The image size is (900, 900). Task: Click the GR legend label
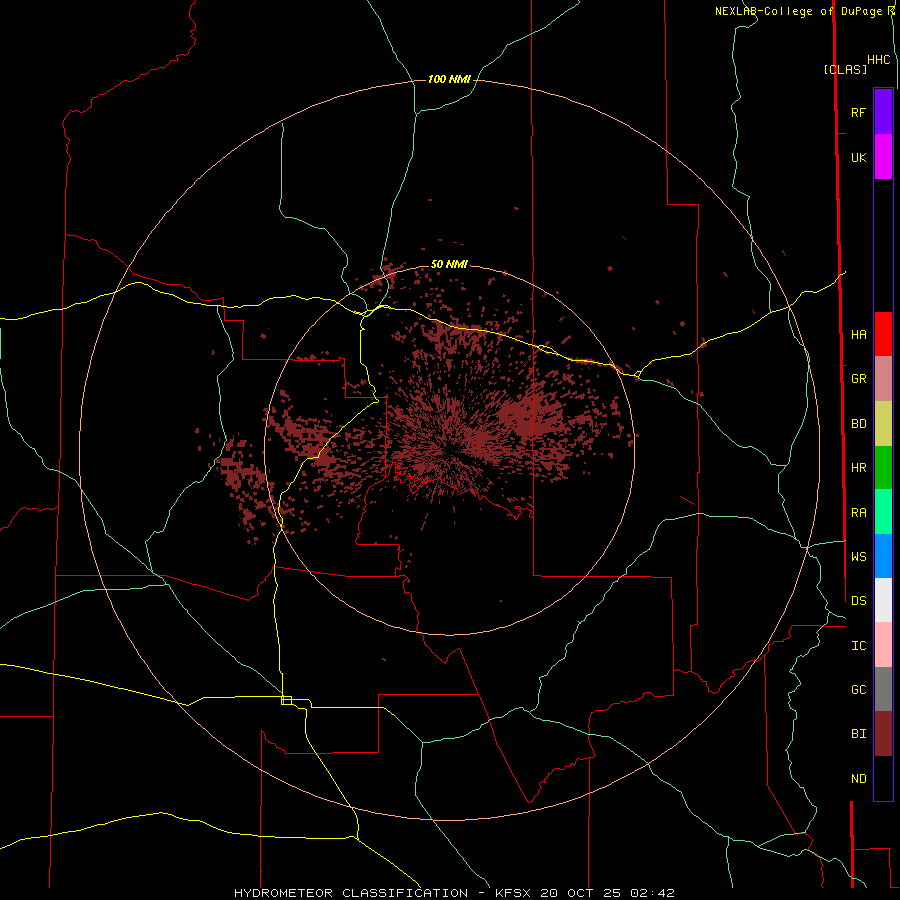[x=858, y=379]
